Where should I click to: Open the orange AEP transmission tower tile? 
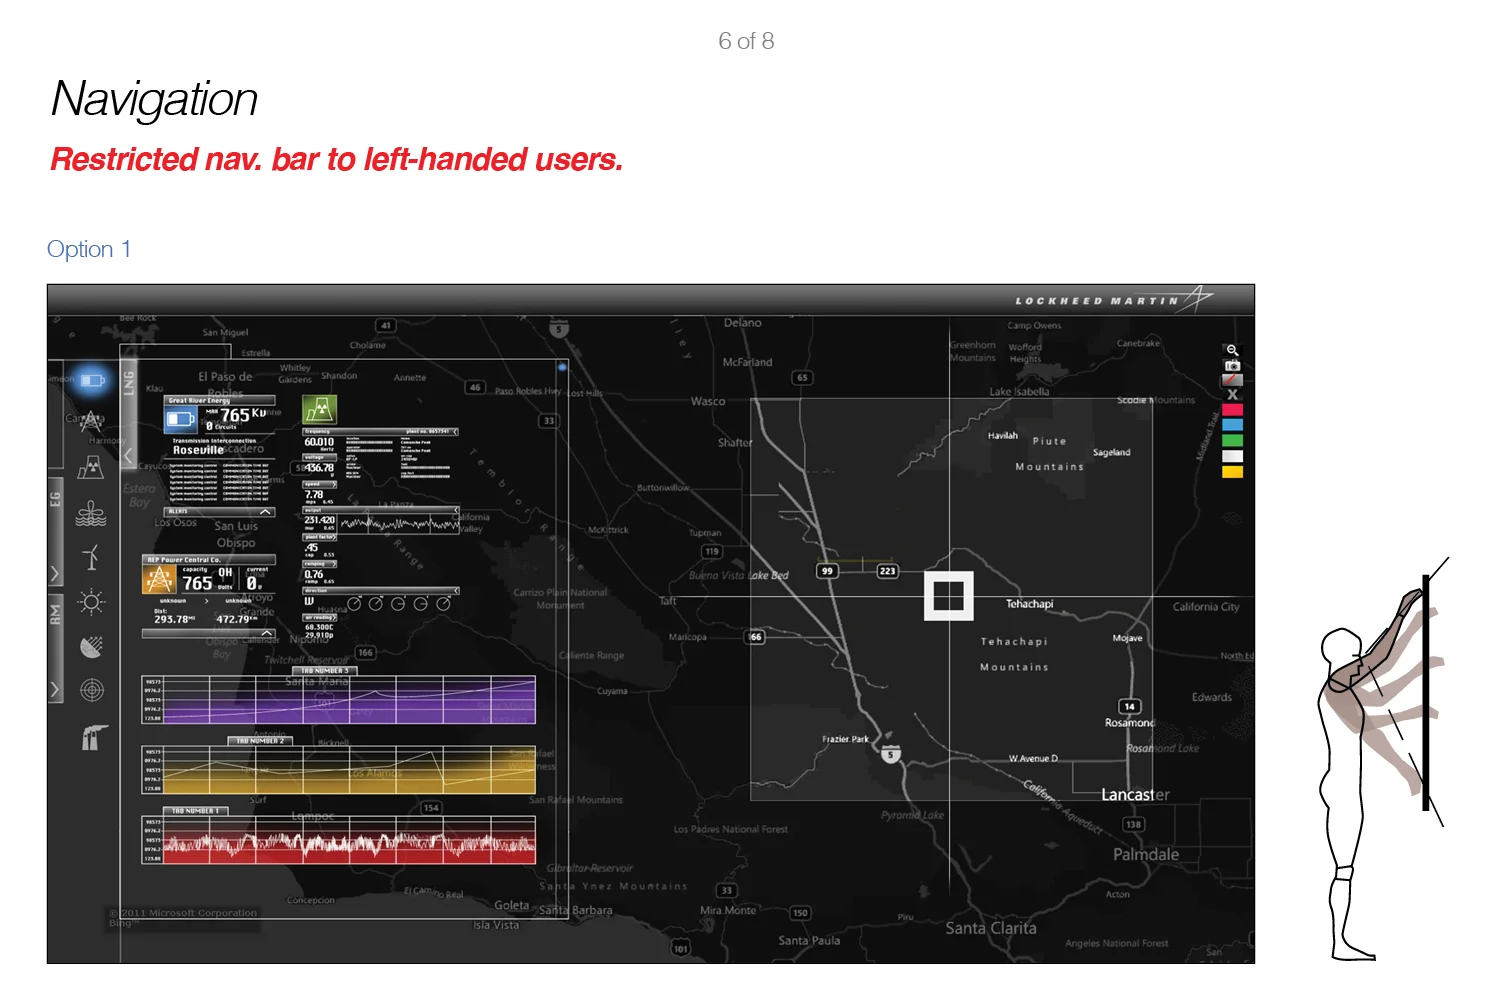tap(158, 580)
